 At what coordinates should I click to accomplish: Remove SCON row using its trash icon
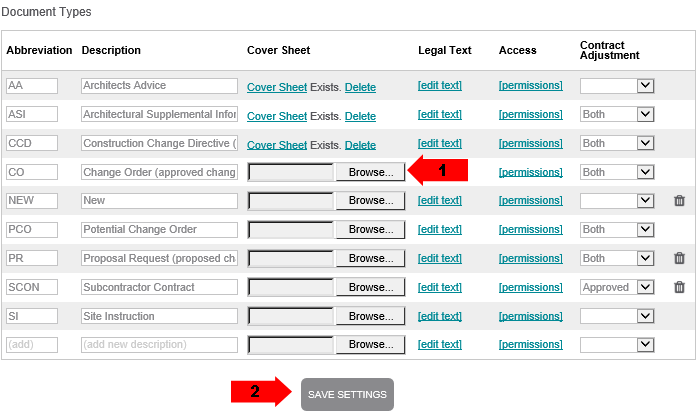[679, 287]
